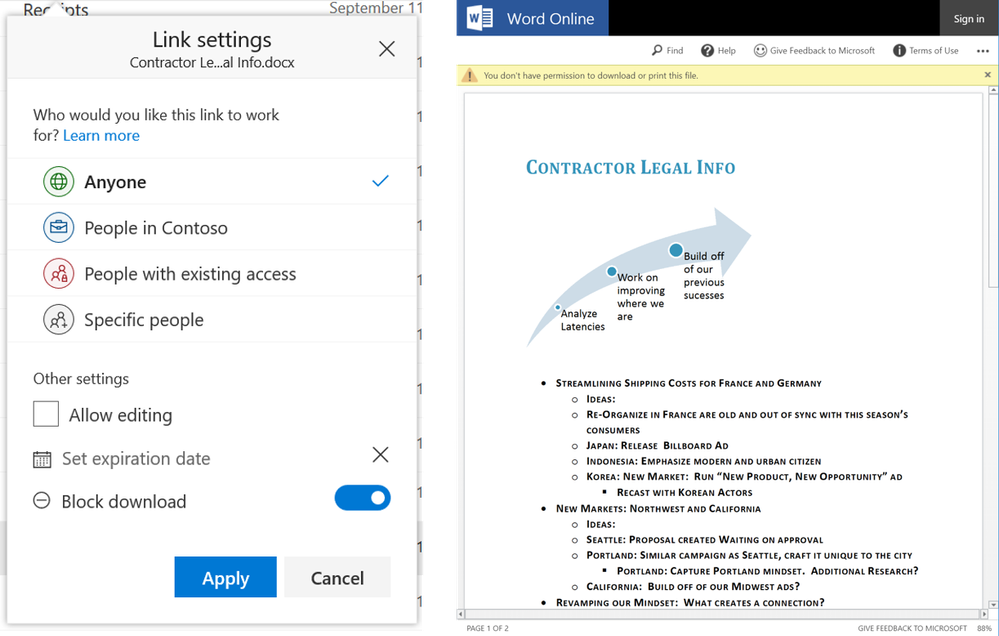The width and height of the screenshot is (999, 636).
Task: Click the smiley Give Feedback icon
Action: coord(760,50)
